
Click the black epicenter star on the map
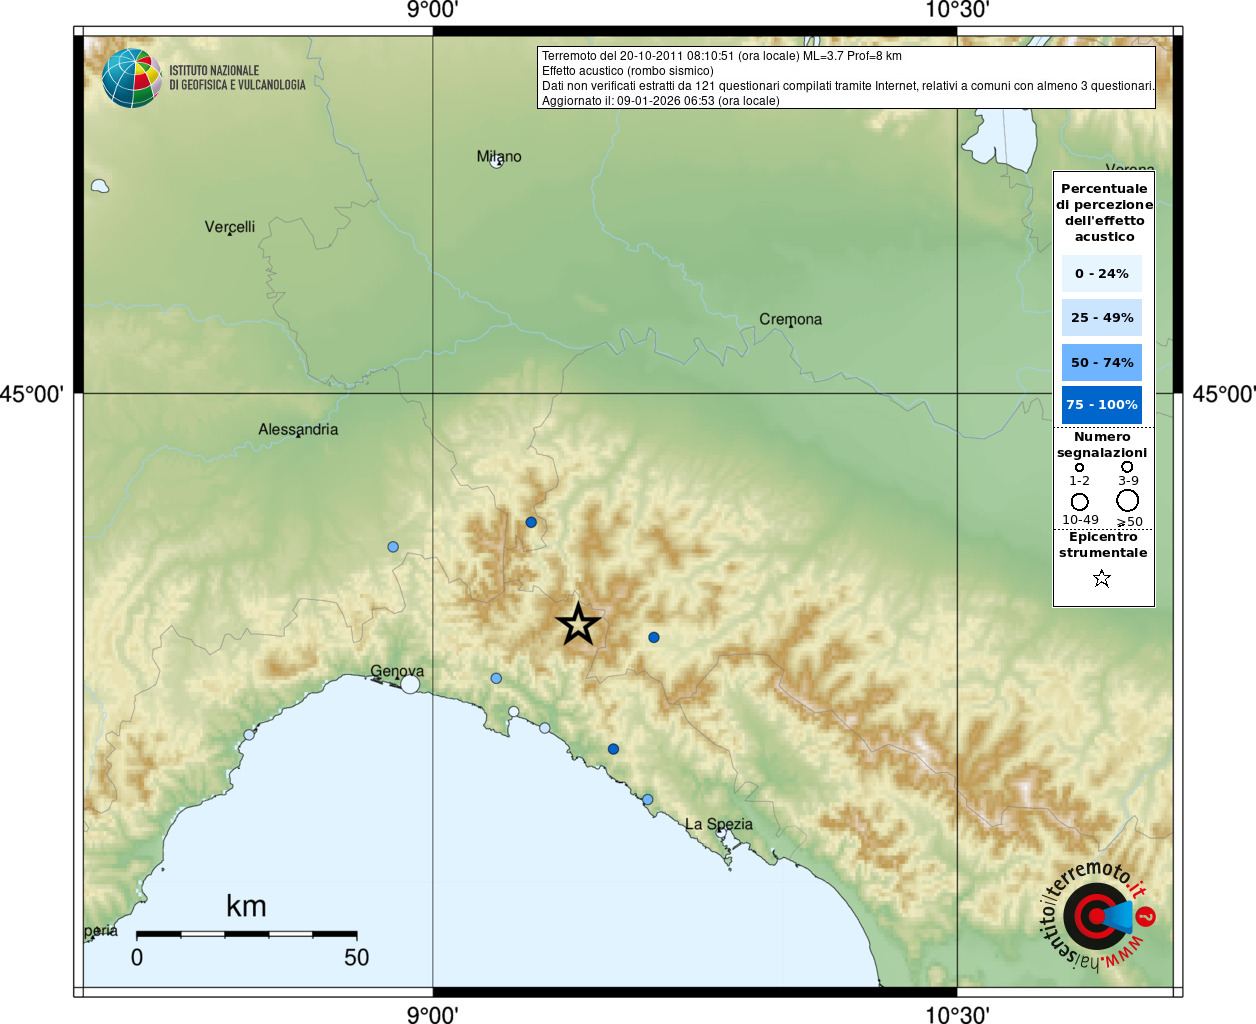click(578, 625)
